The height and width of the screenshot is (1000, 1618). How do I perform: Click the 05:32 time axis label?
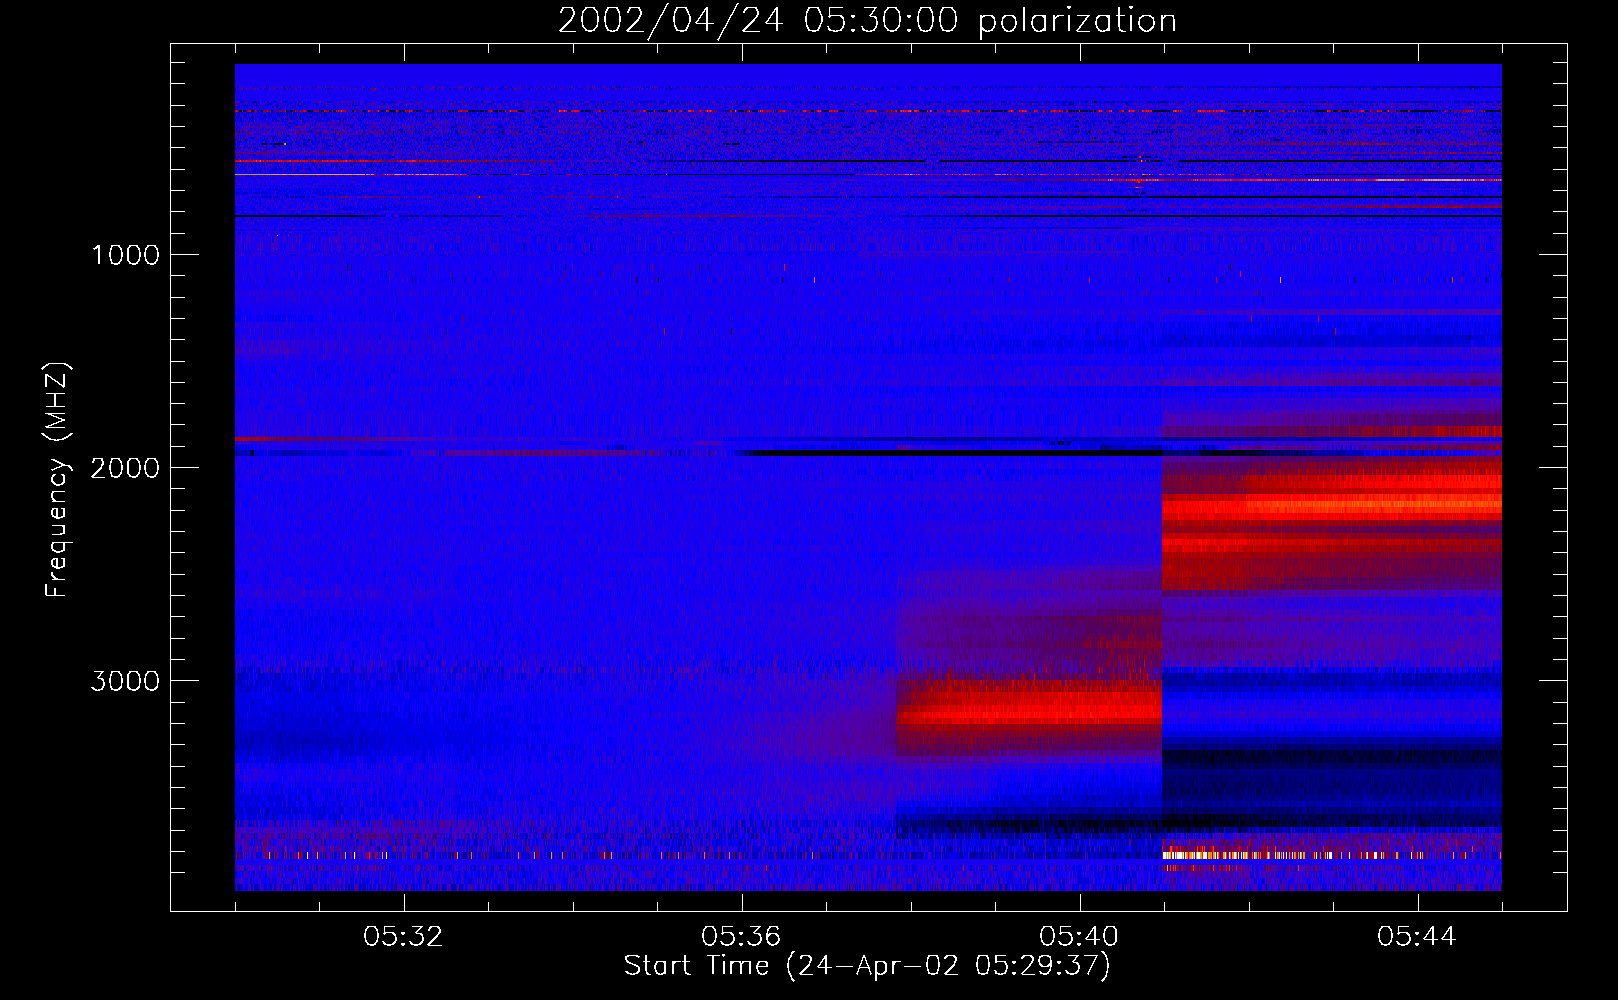403,937
